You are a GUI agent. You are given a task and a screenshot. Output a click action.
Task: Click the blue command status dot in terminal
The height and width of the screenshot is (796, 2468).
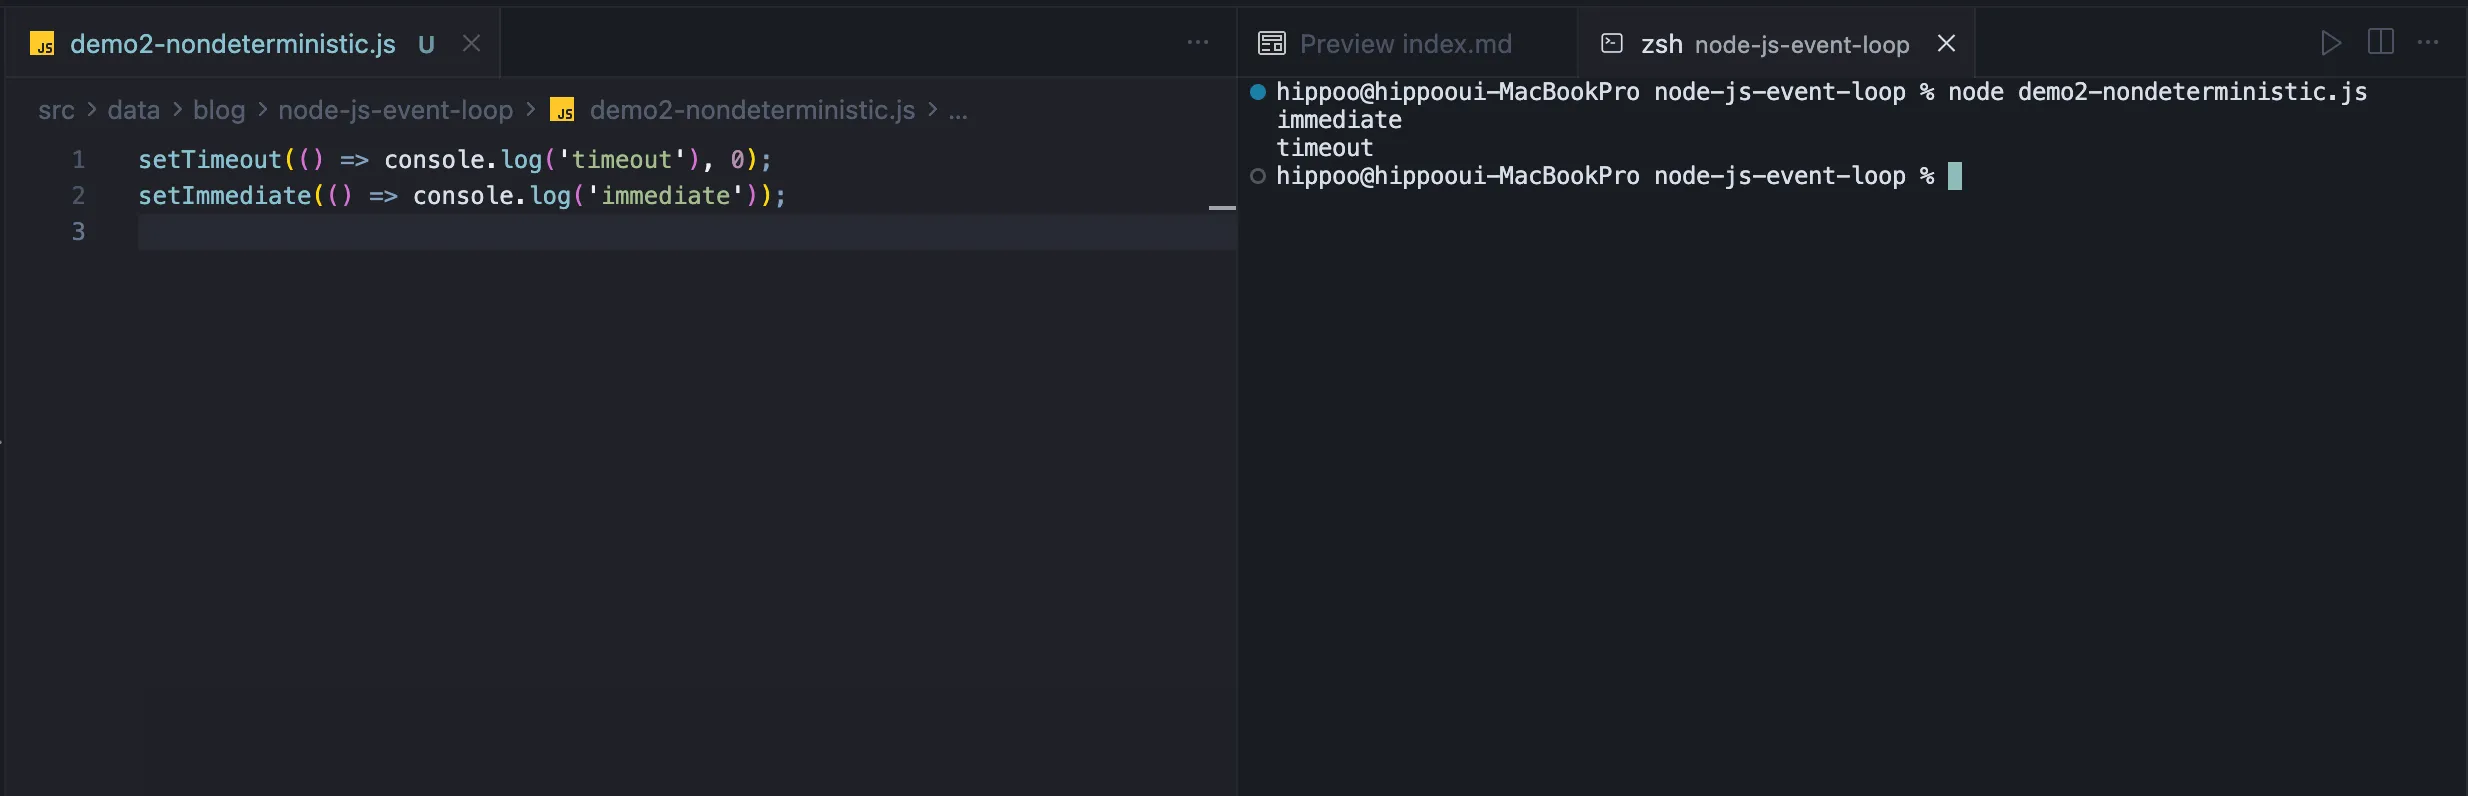click(x=1258, y=92)
